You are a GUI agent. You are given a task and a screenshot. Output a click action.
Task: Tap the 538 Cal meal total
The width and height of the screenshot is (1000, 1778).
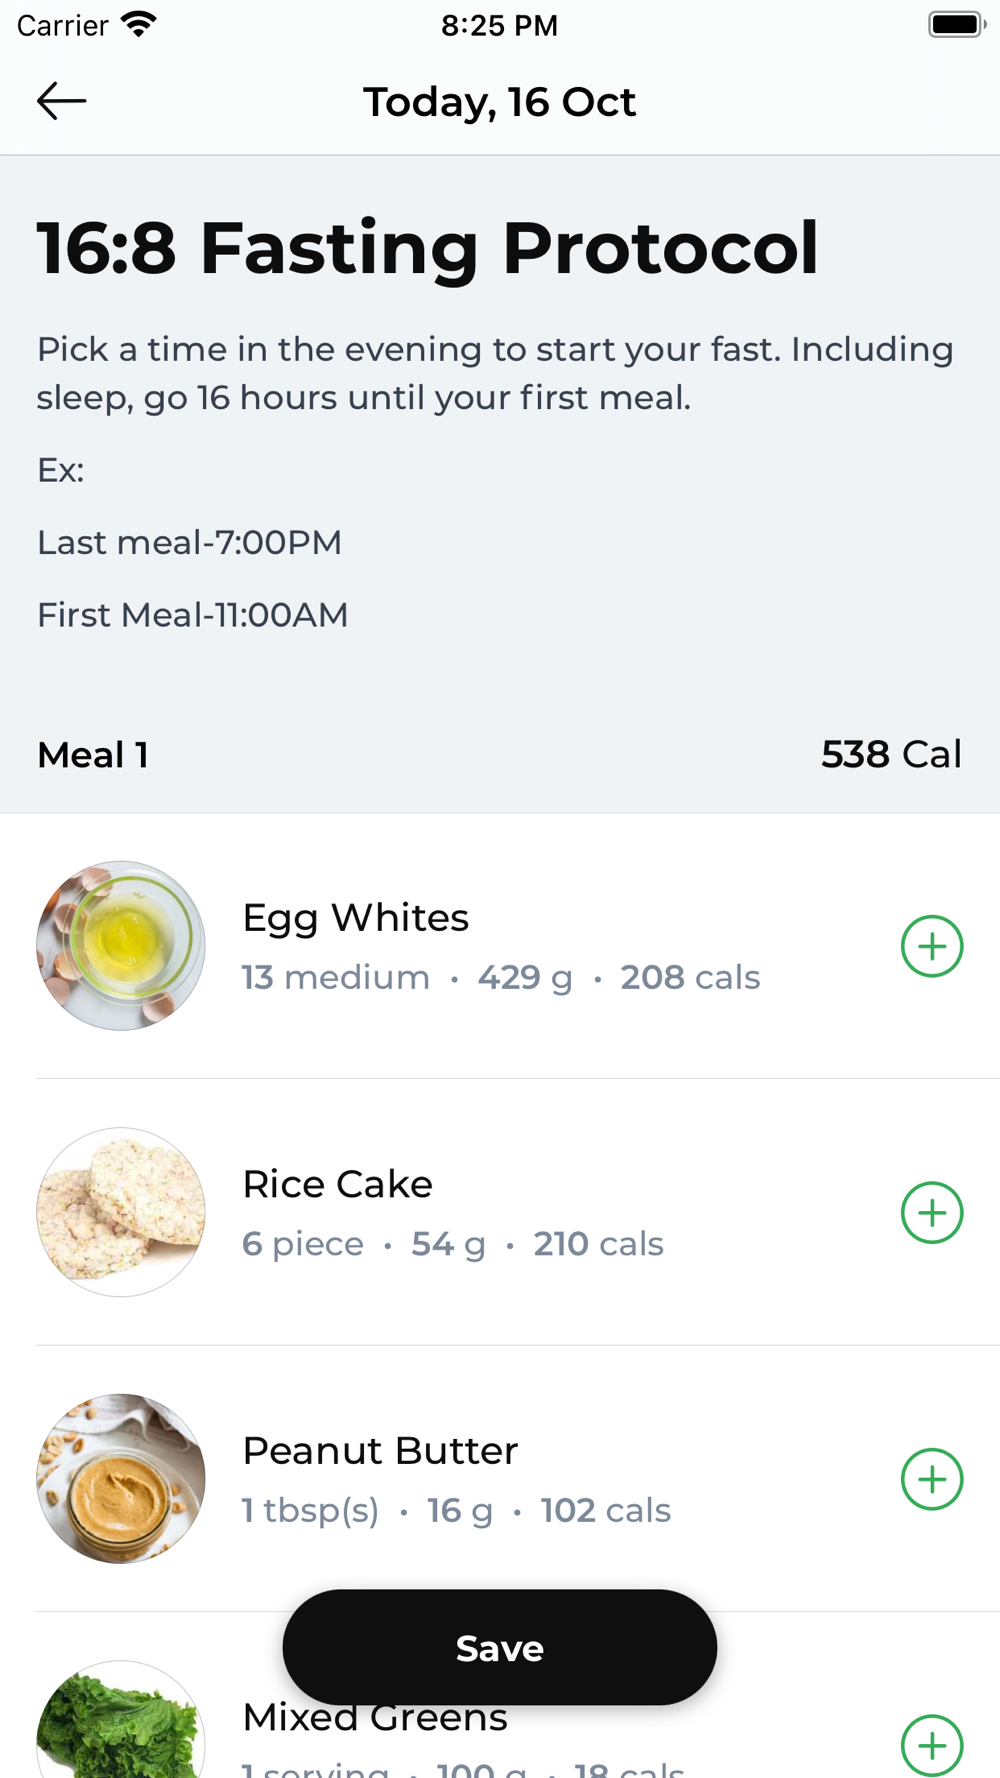[x=891, y=755]
